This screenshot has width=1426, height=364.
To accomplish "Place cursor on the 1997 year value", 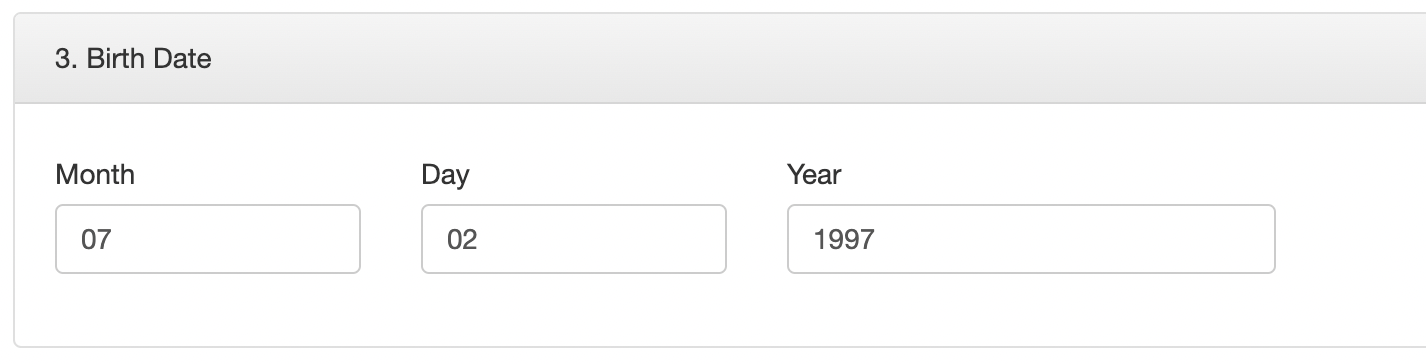I will pos(844,240).
